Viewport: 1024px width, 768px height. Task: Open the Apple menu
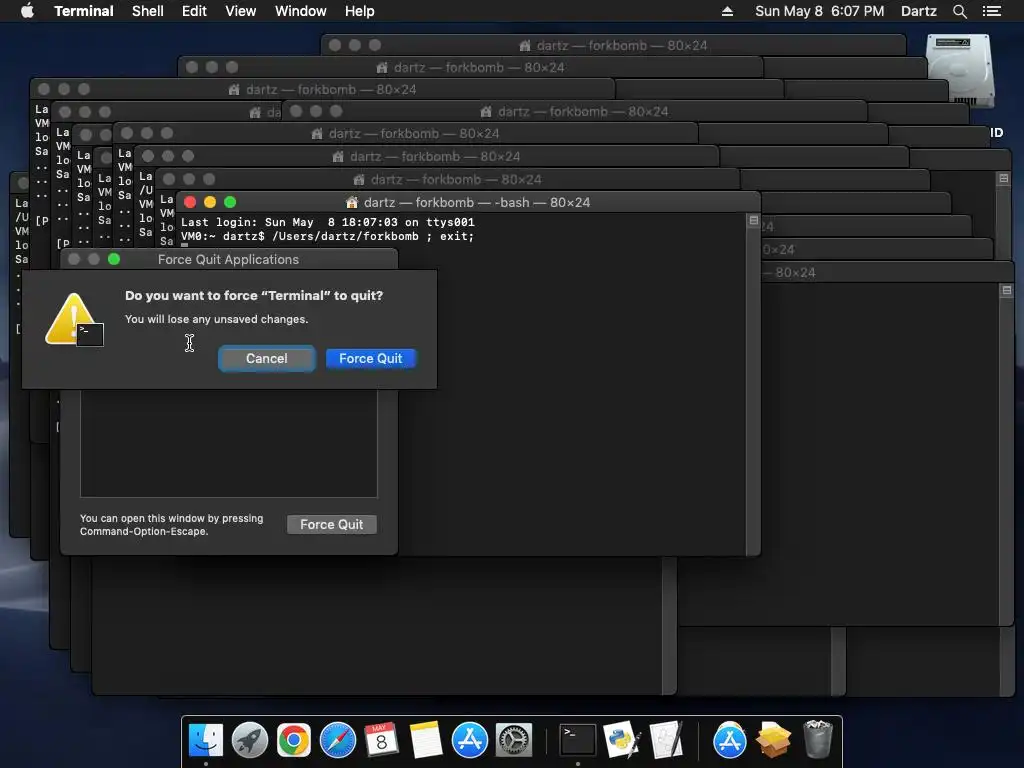[27, 11]
